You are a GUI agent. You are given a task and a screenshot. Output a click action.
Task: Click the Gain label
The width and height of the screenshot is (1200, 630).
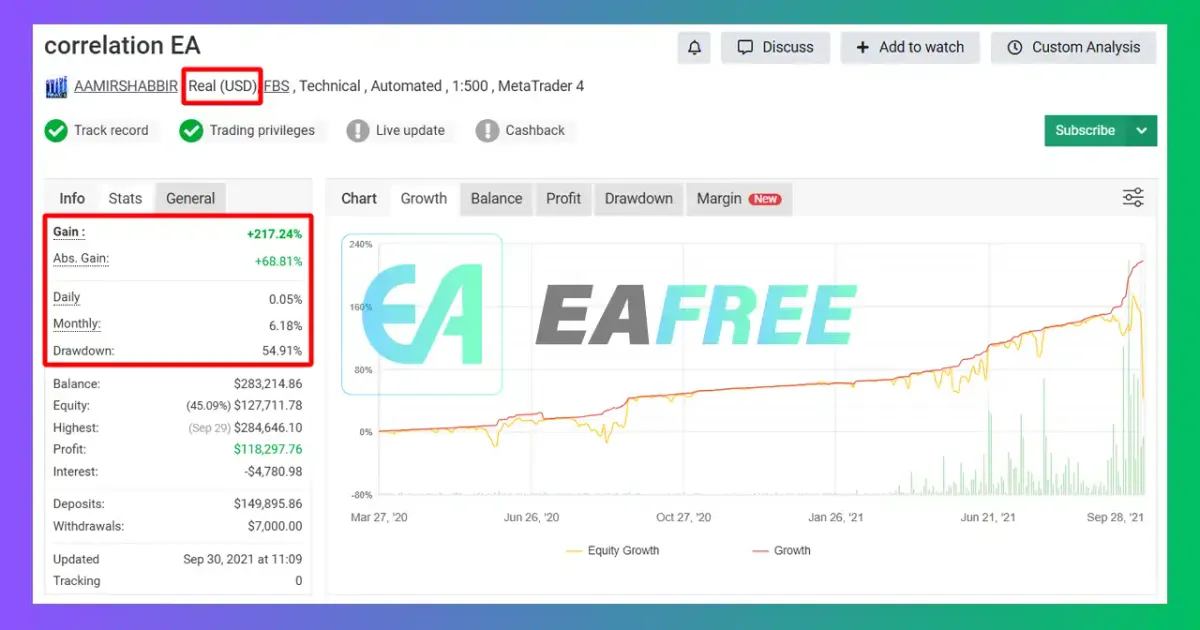pyautogui.click(x=69, y=232)
